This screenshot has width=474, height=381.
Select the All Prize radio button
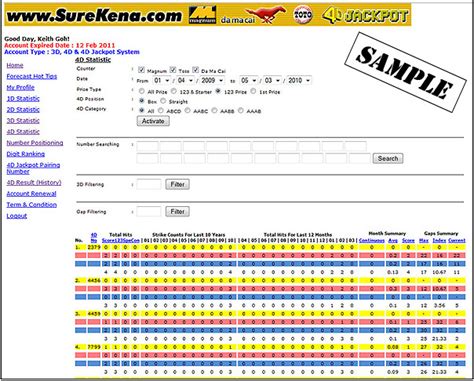pyautogui.click(x=142, y=91)
